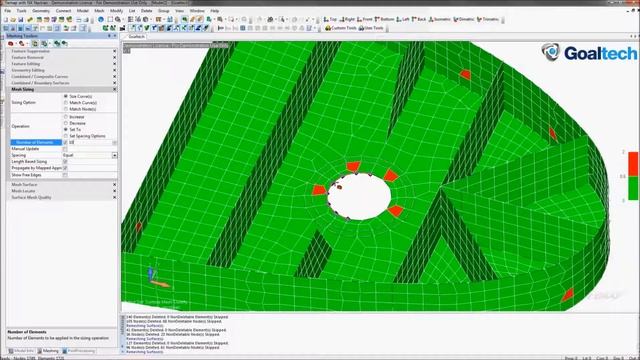Toggle Propagate by Mapped Approach checkbox
Image resolution: width=640 pixels, height=360 pixels.
65,168
